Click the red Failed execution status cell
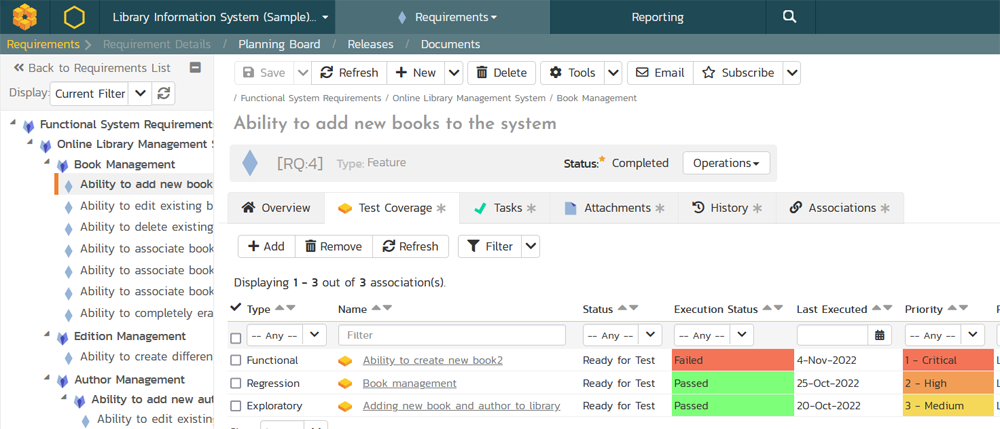This screenshot has height=429, width=1000. [729, 360]
